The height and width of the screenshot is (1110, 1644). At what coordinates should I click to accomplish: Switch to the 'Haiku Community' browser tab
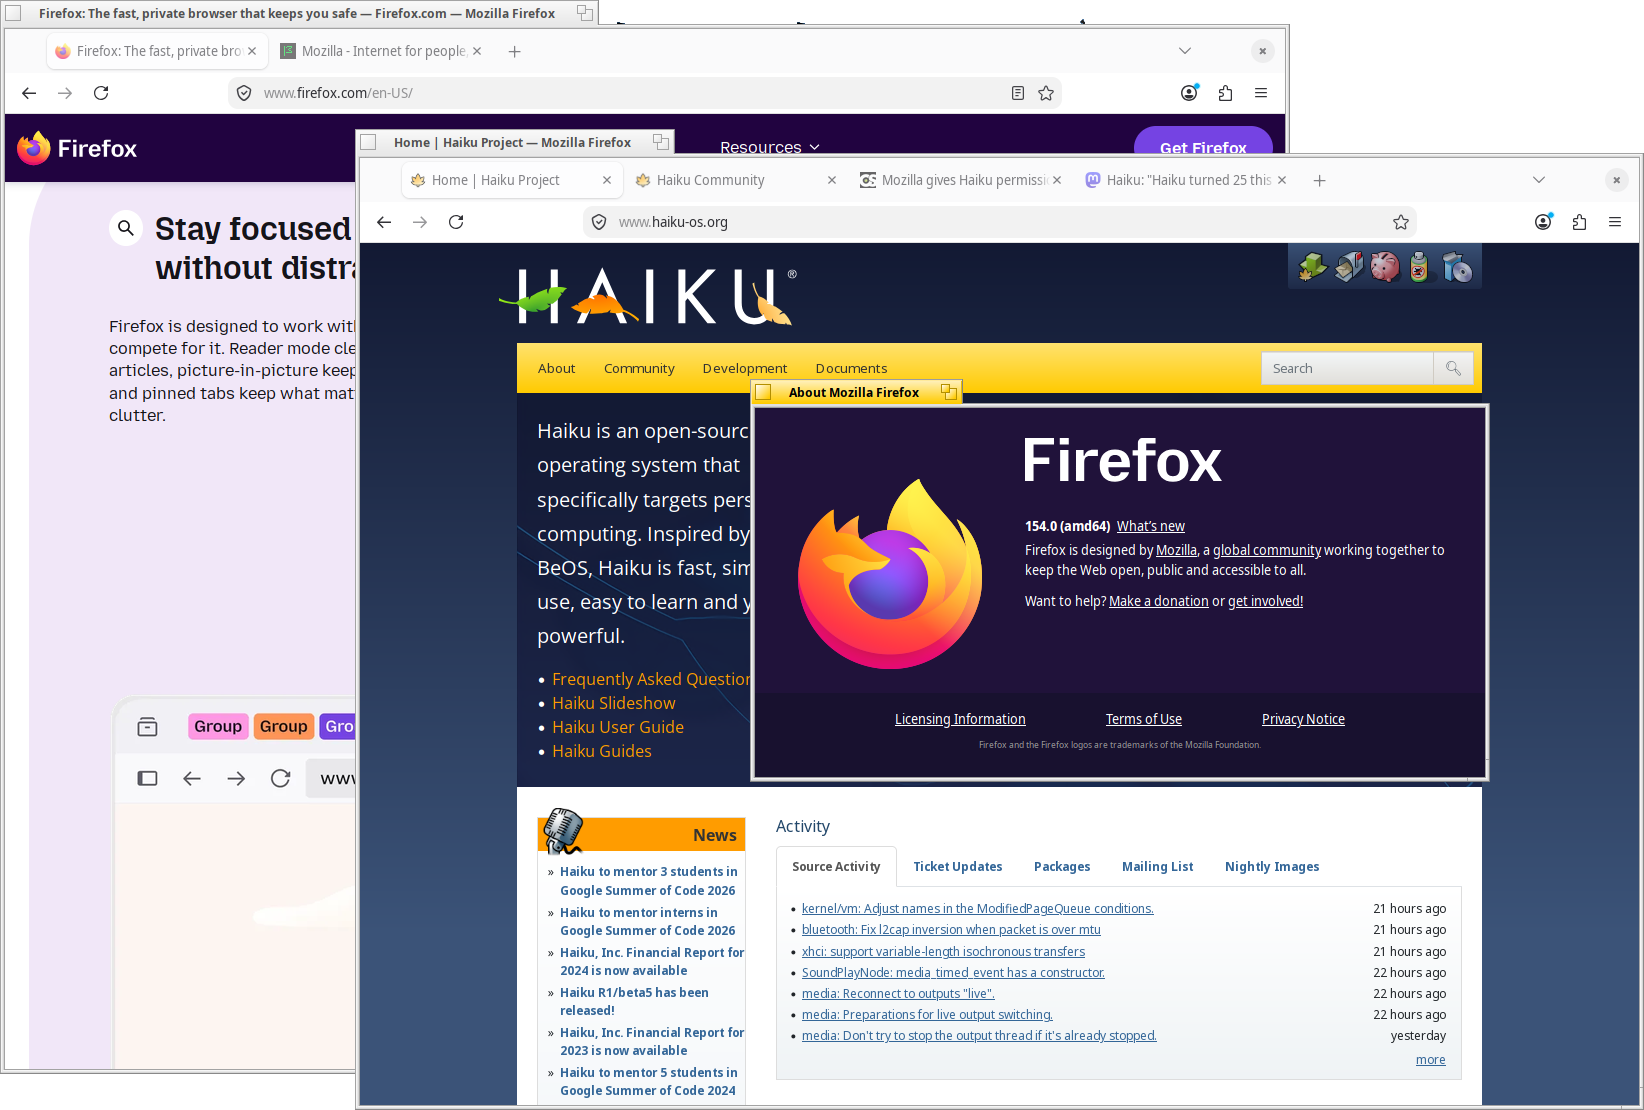point(738,180)
